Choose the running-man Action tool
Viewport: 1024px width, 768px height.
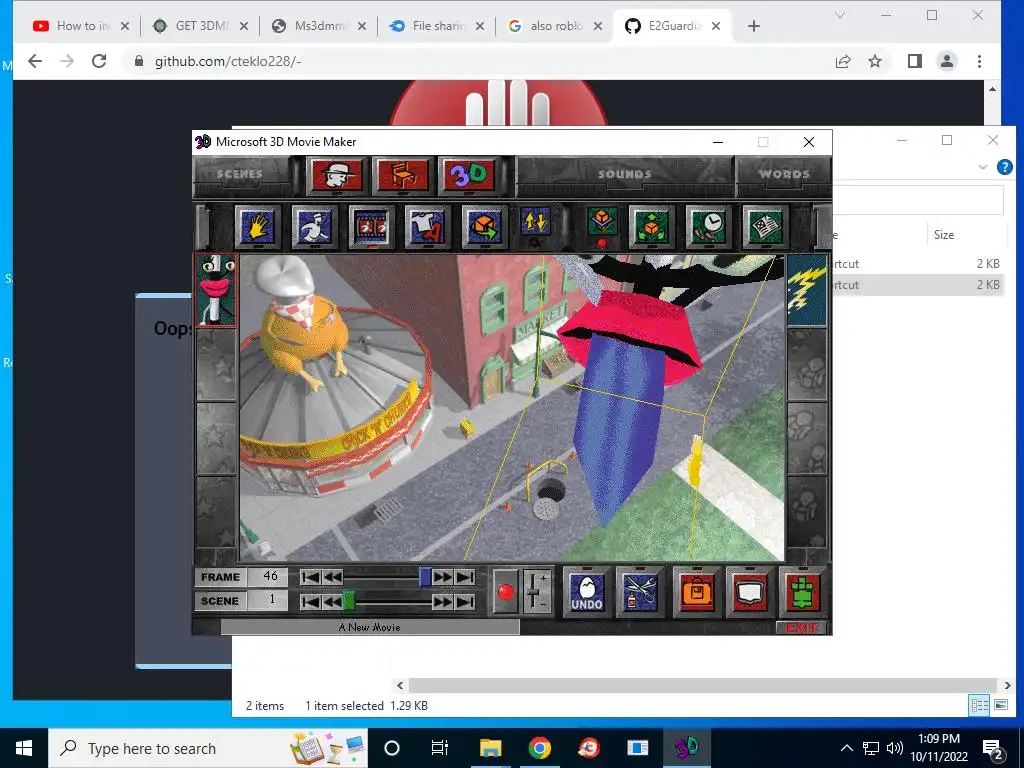314,226
